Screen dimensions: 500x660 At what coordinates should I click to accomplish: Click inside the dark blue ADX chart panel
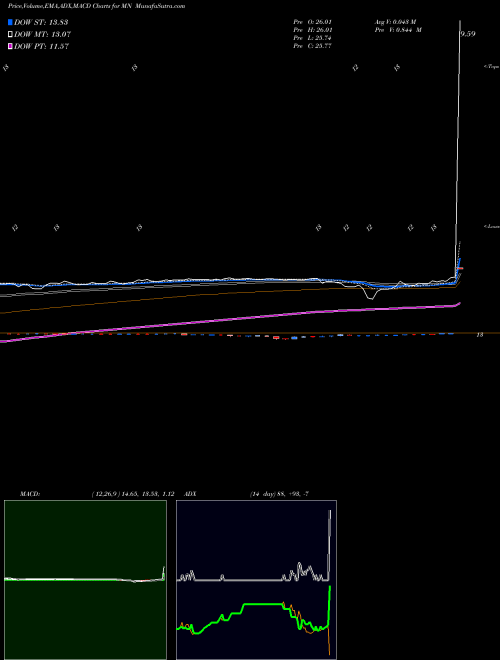256,580
